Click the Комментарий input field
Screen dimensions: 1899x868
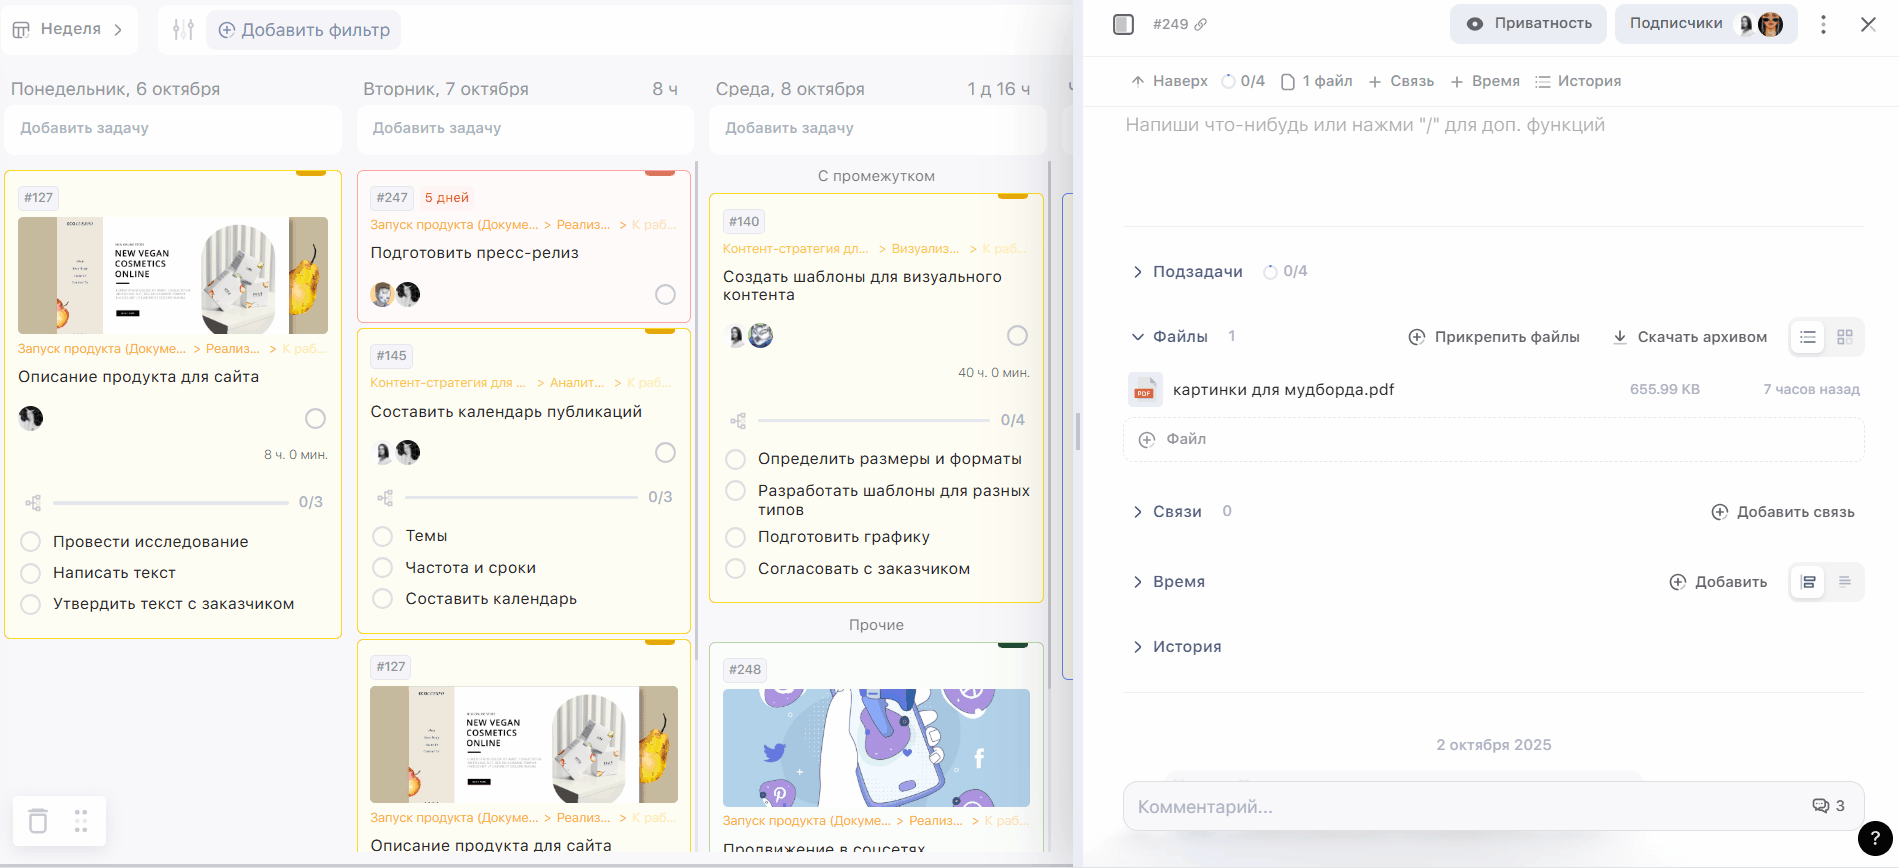(x=1460, y=807)
